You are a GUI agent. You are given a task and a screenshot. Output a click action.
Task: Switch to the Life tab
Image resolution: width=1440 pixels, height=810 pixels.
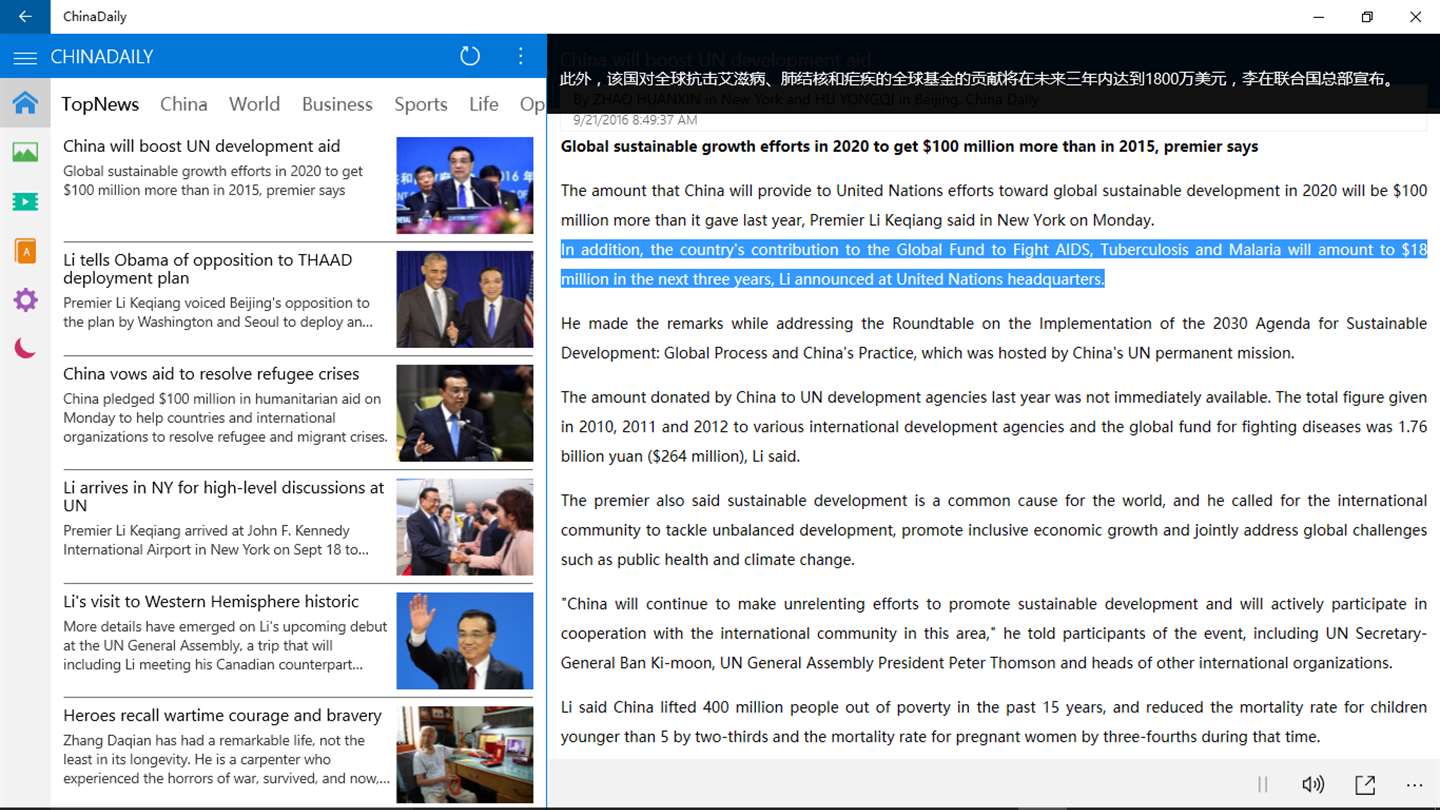point(484,104)
